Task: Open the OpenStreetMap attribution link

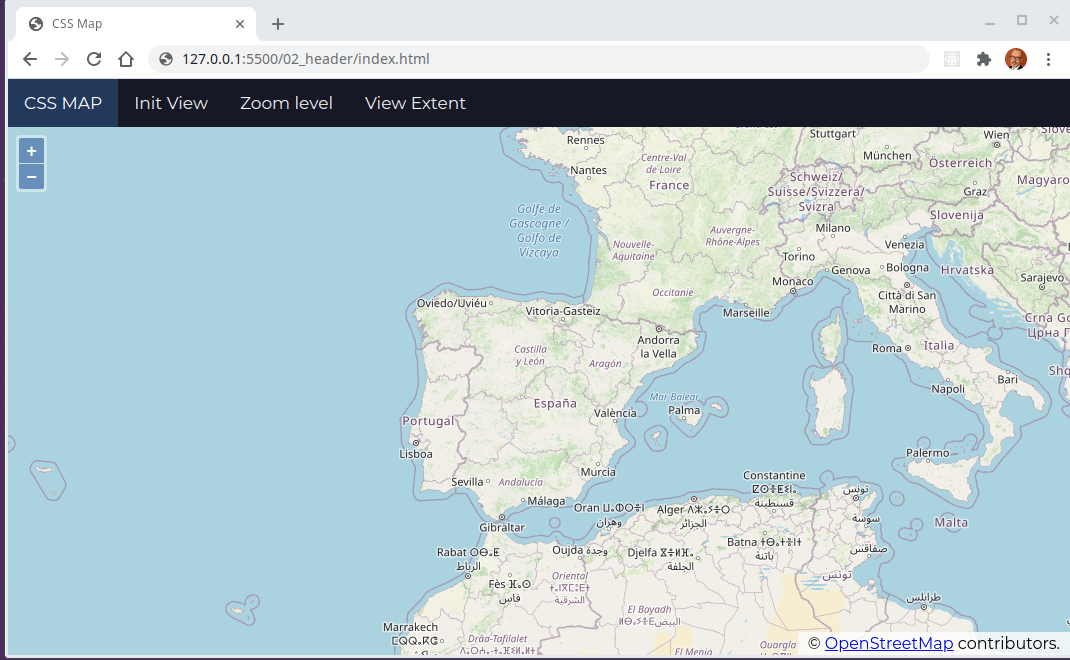Action: tap(888, 643)
